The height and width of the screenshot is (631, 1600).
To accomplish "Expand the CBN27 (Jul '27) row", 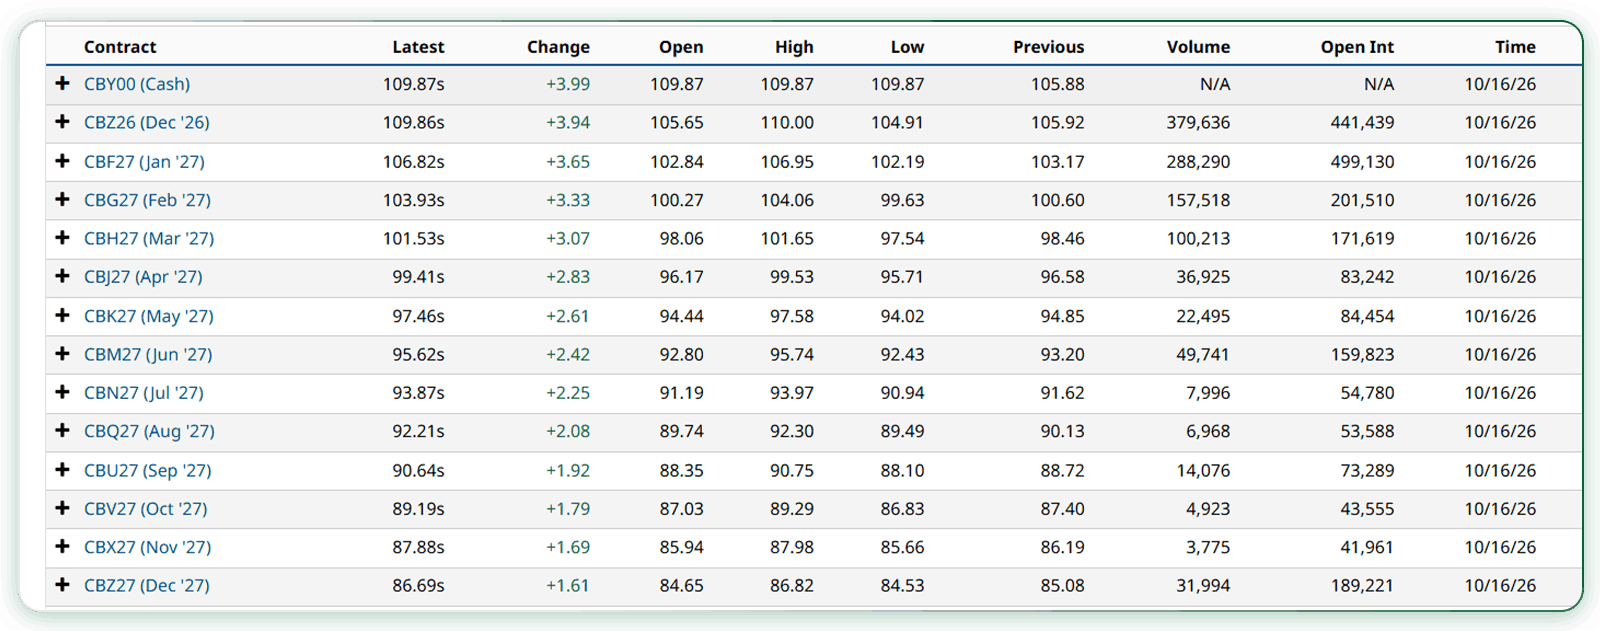I will coord(62,392).
